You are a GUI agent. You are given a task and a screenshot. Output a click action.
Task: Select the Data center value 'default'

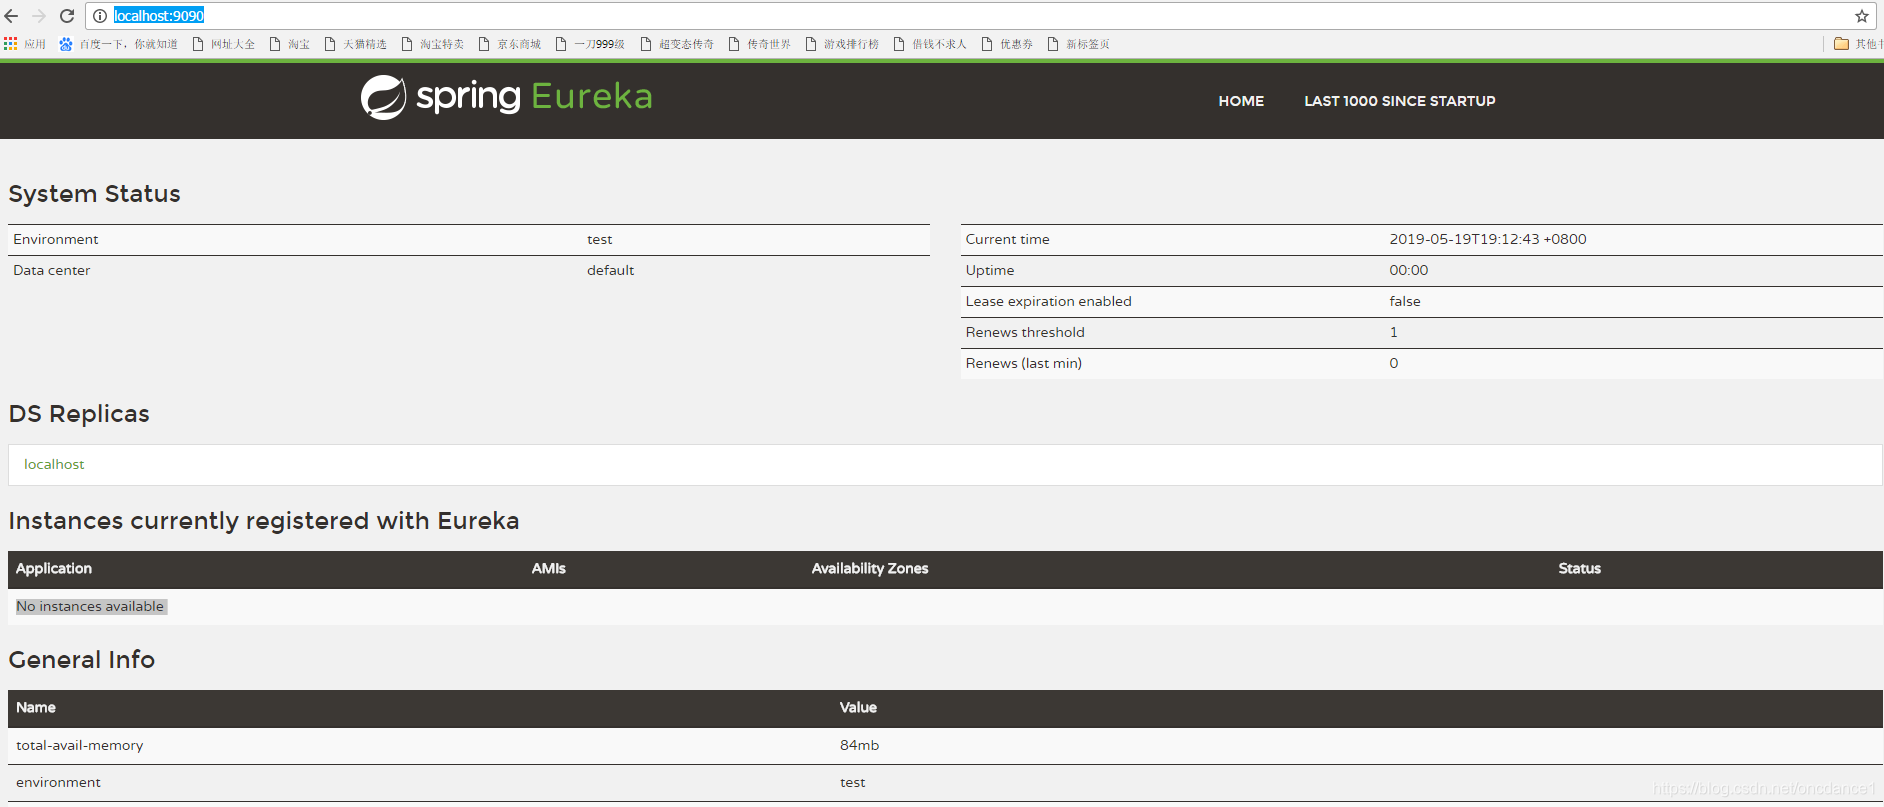coord(610,270)
